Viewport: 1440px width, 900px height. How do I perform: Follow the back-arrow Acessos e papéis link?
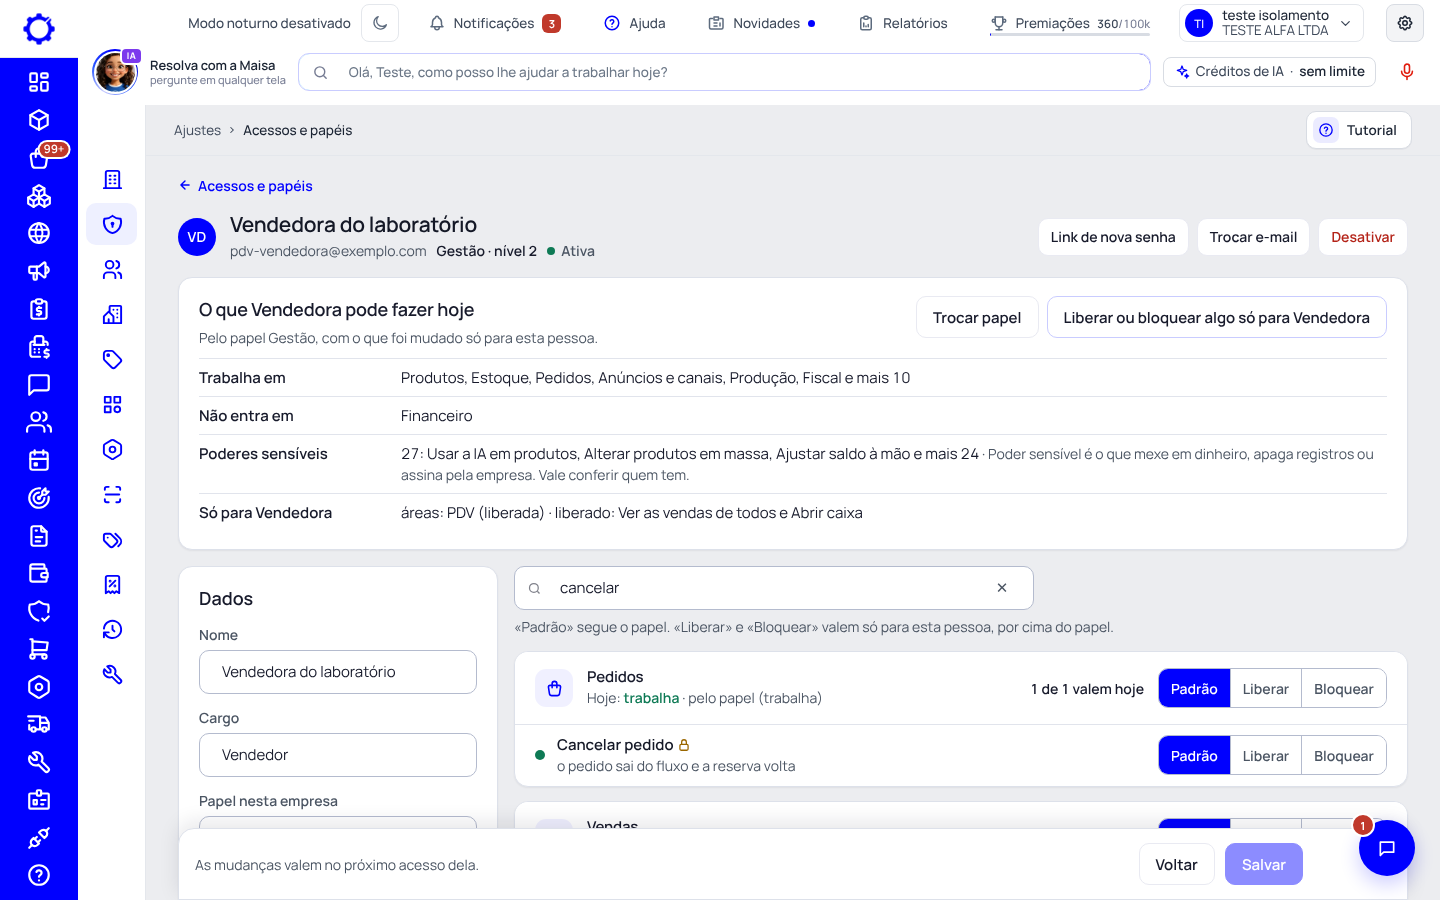point(246,186)
